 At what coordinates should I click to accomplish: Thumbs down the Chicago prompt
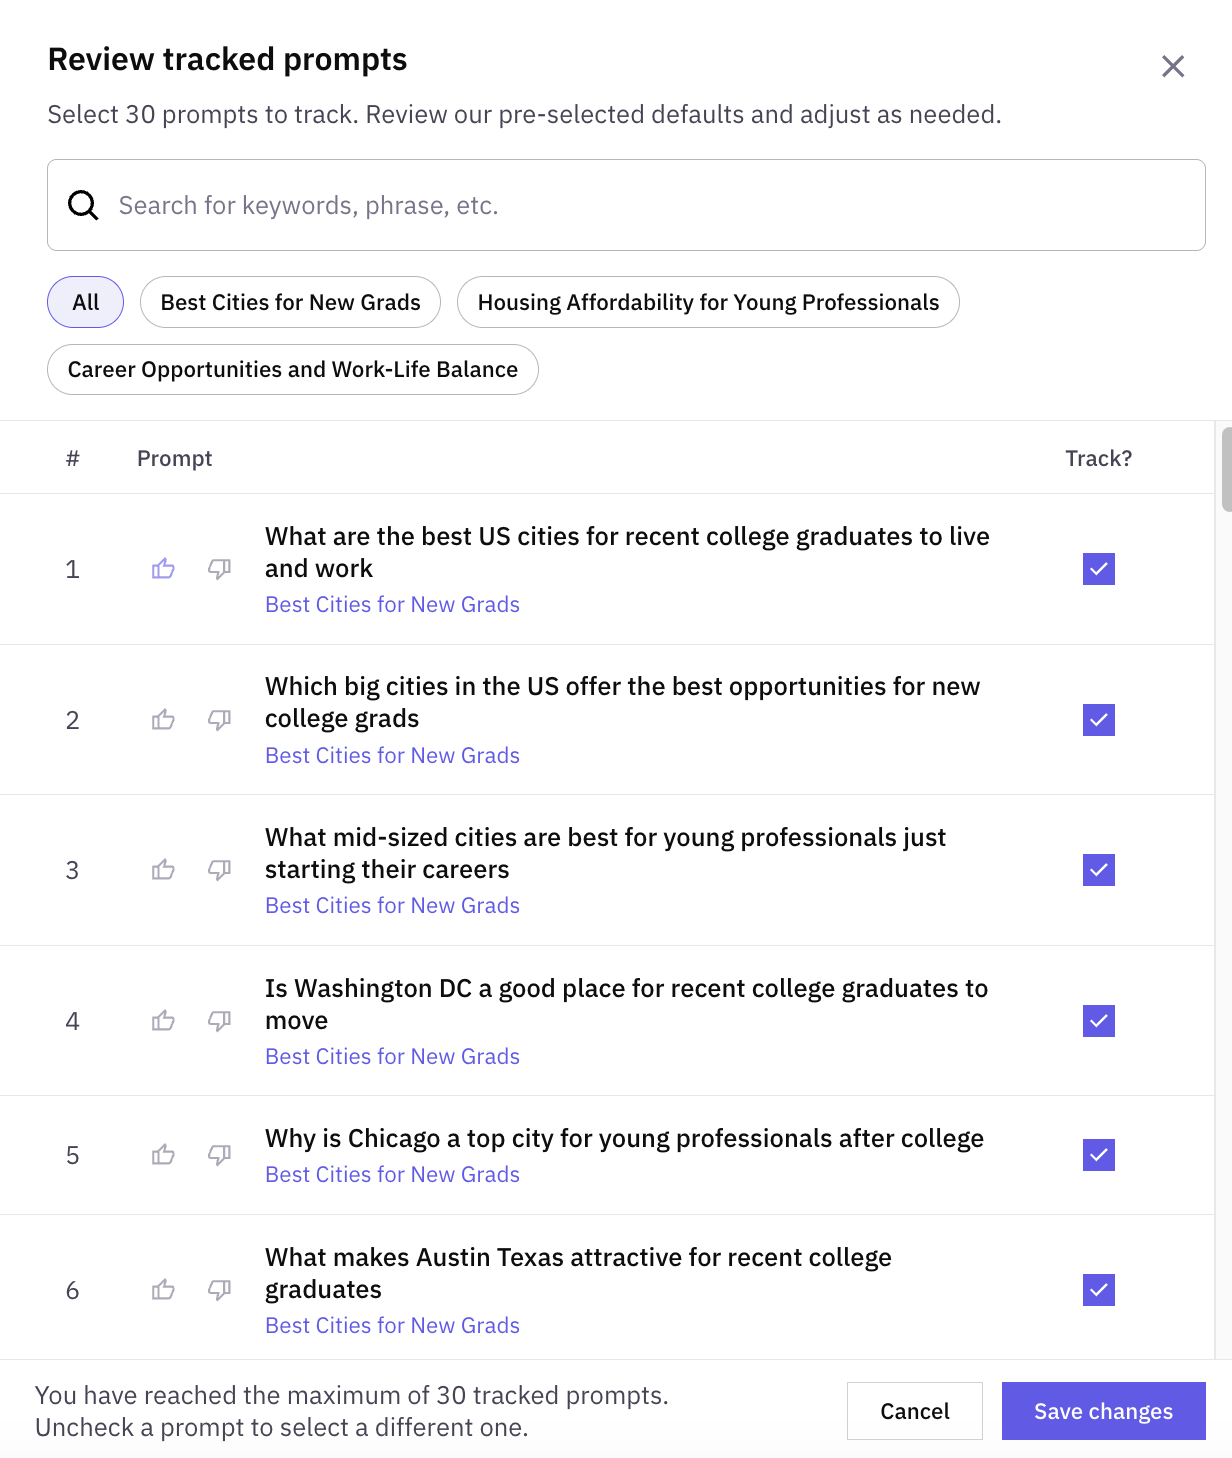click(219, 1155)
